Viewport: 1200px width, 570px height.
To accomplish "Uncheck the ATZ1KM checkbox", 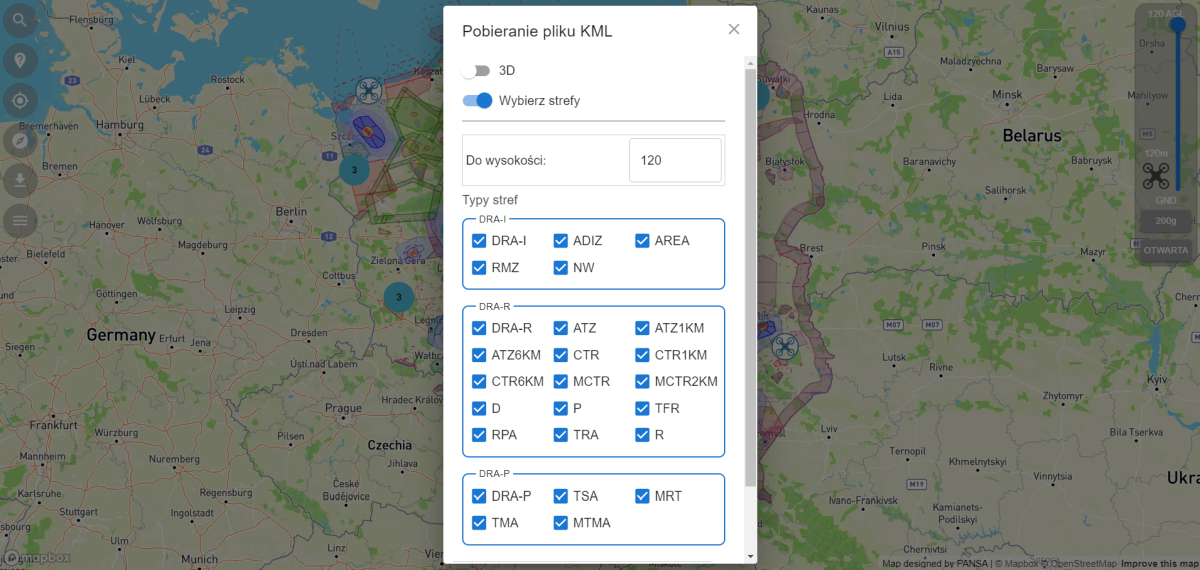I will (x=642, y=328).
